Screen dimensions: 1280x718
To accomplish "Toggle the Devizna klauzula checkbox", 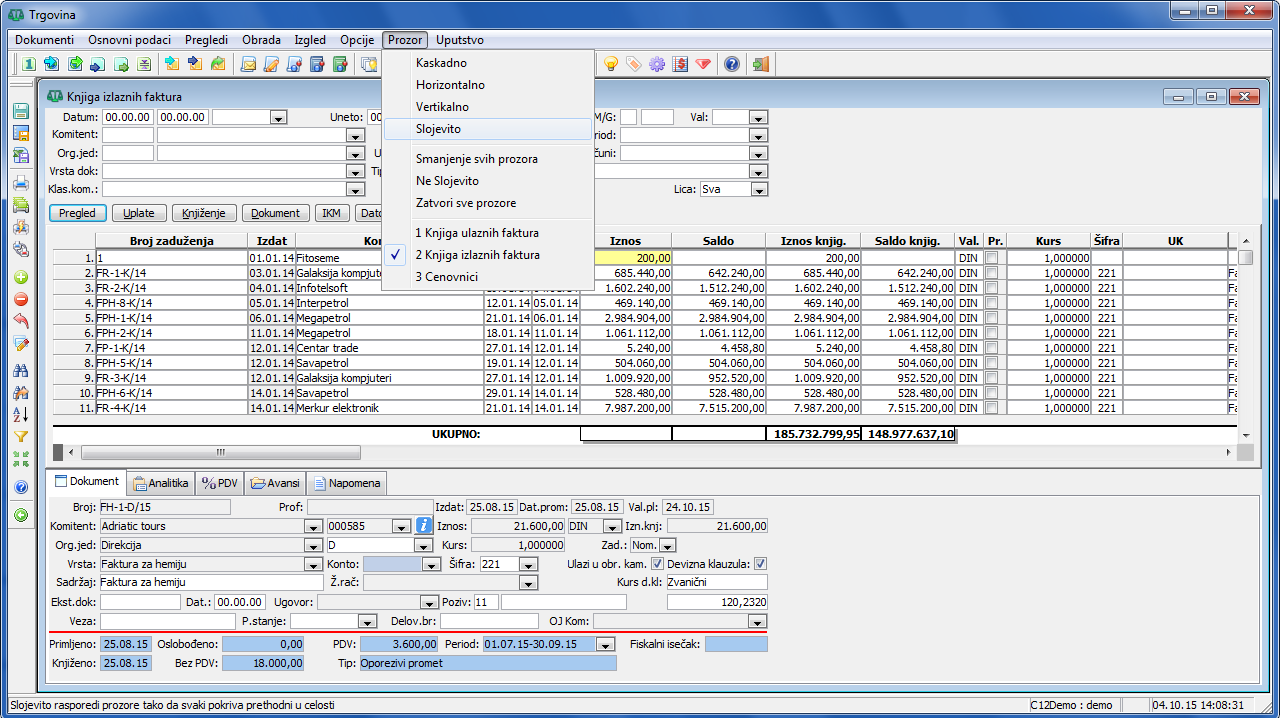I will click(760, 564).
